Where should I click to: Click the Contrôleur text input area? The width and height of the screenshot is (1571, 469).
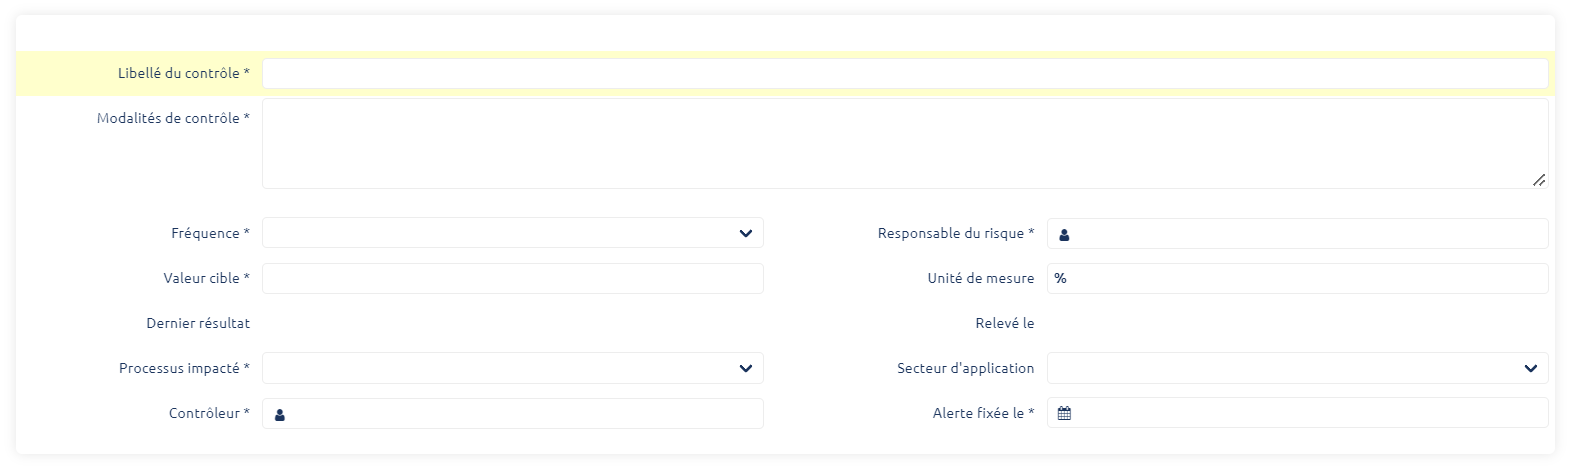pos(525,414)
